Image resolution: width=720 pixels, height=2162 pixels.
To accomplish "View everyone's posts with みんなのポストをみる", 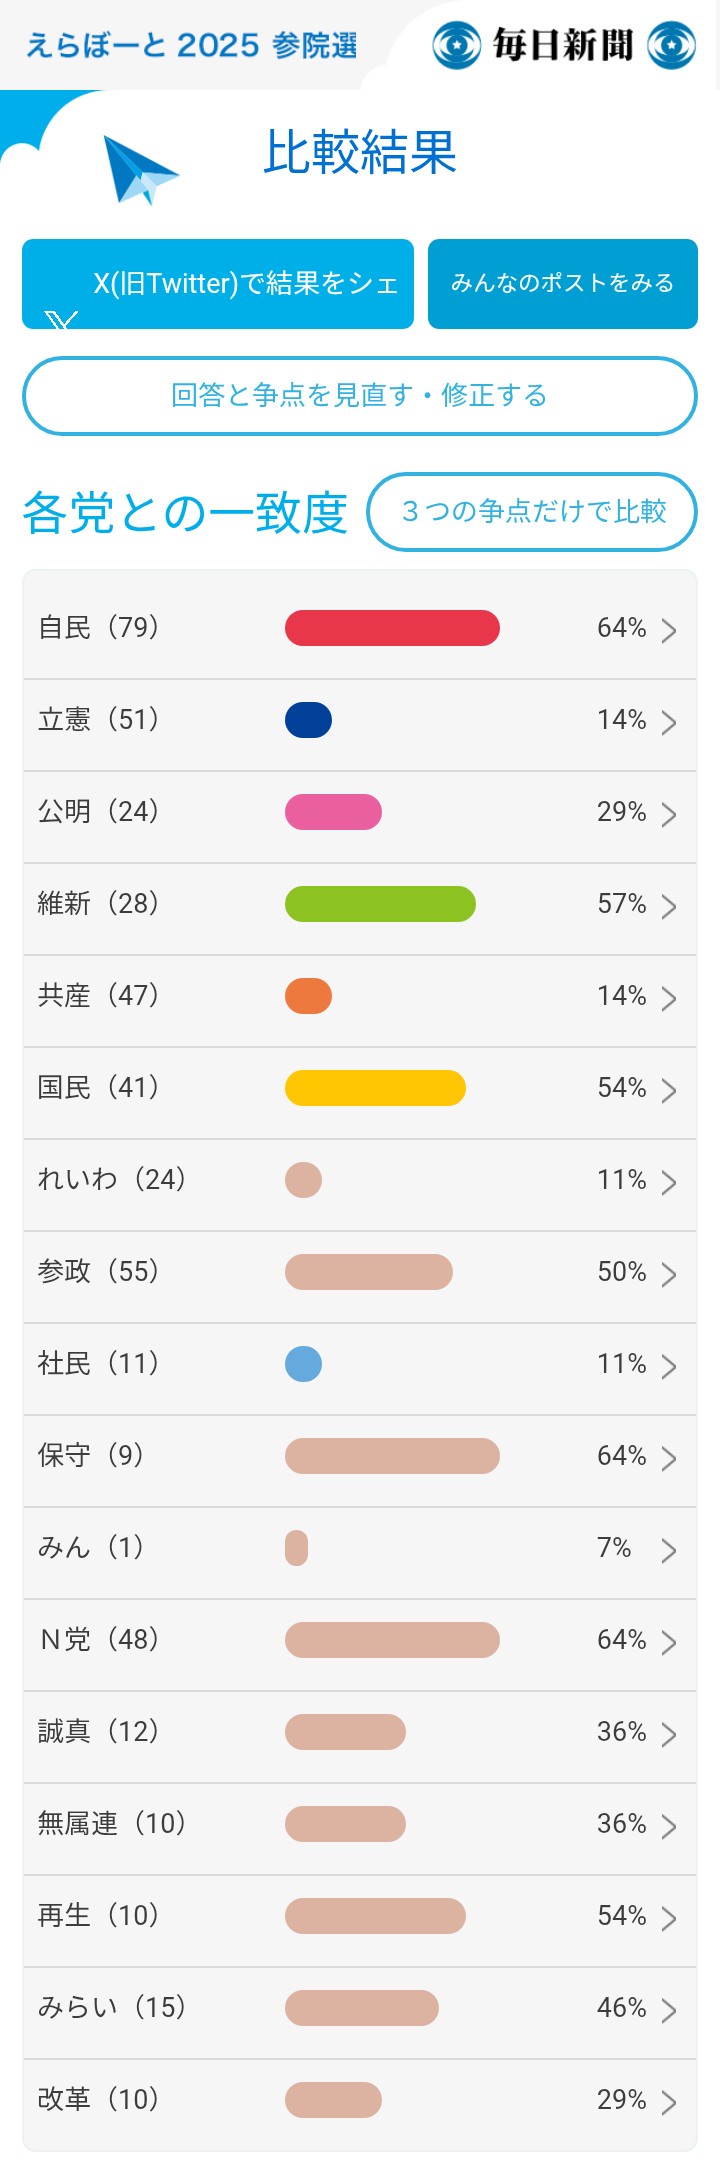I will click(x=563, y=284).
